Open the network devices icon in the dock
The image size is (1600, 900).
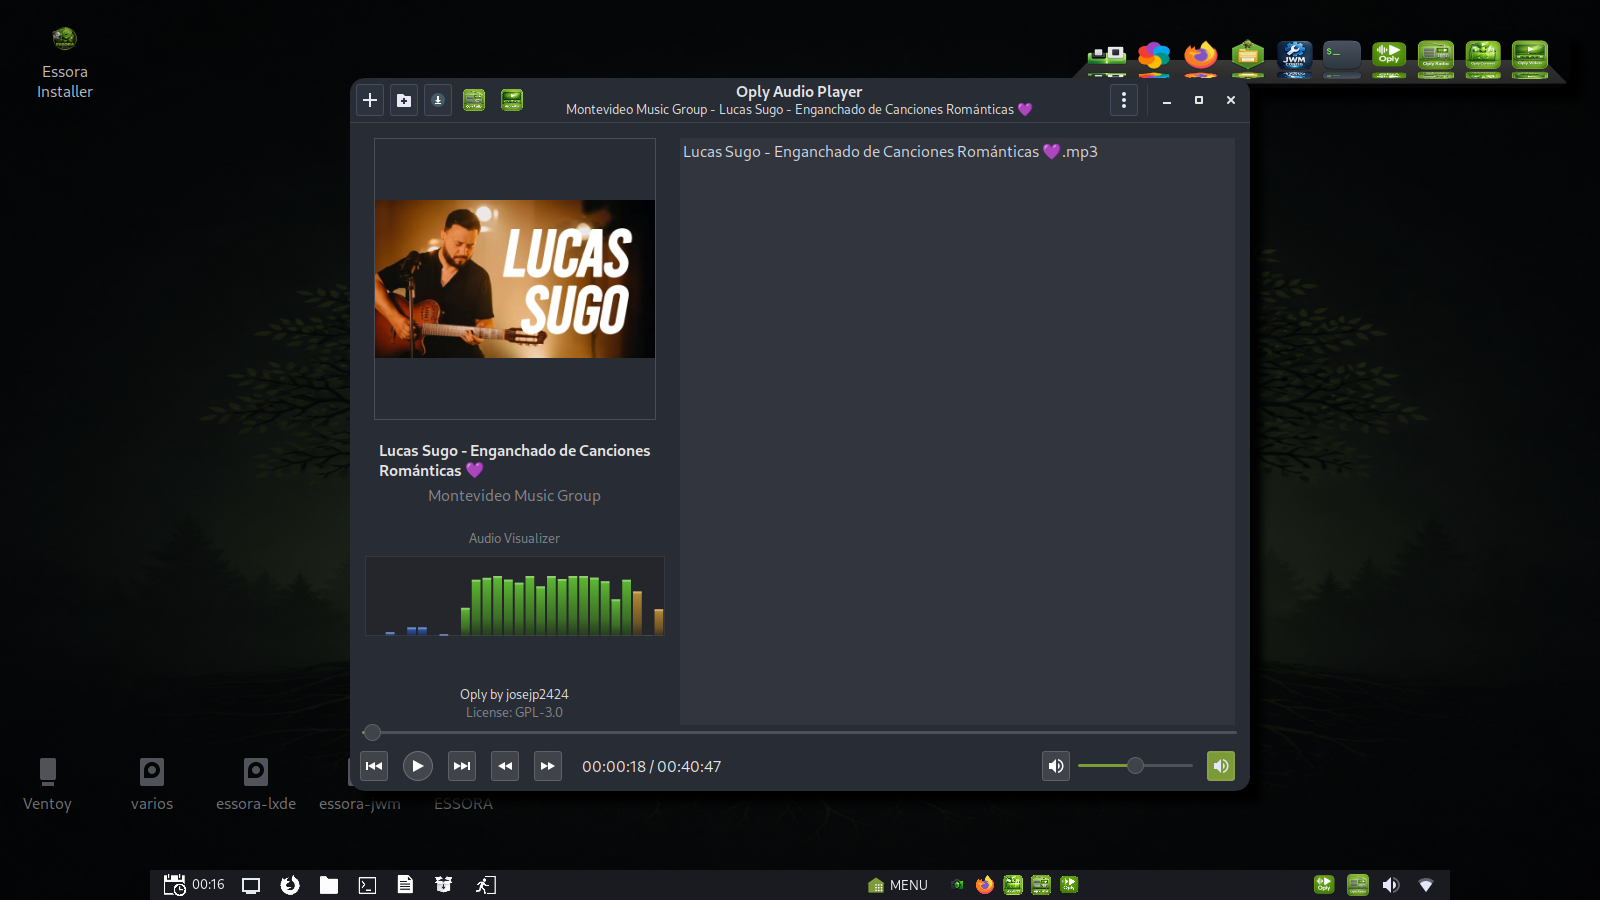pyautogui.click(x=1107, y=56)
